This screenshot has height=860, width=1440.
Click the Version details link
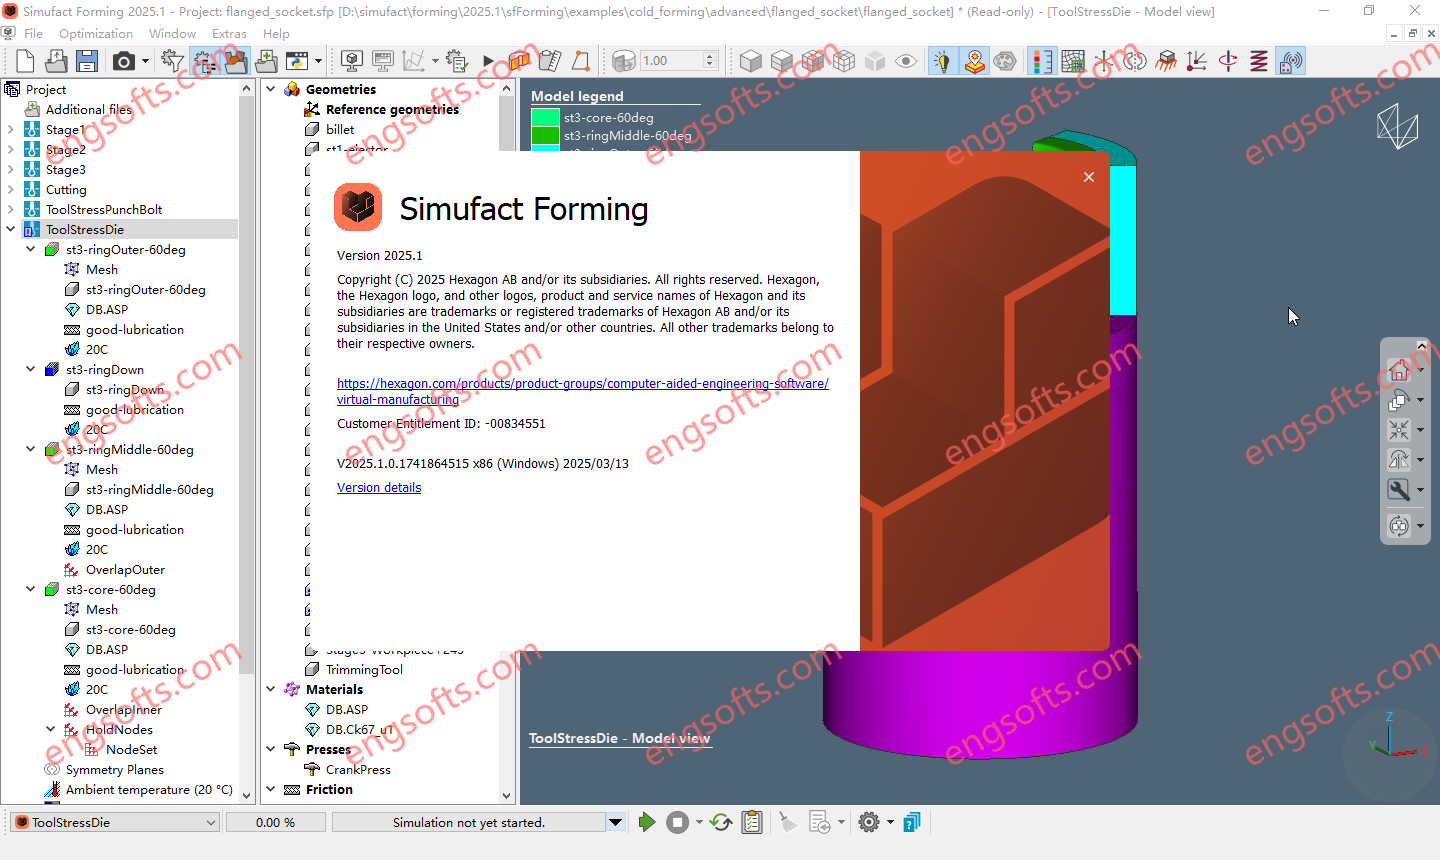pos(379,488)
